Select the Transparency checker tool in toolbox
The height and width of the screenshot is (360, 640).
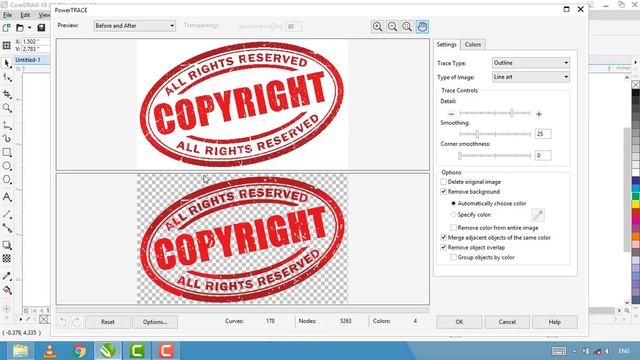tap(7, 258)
